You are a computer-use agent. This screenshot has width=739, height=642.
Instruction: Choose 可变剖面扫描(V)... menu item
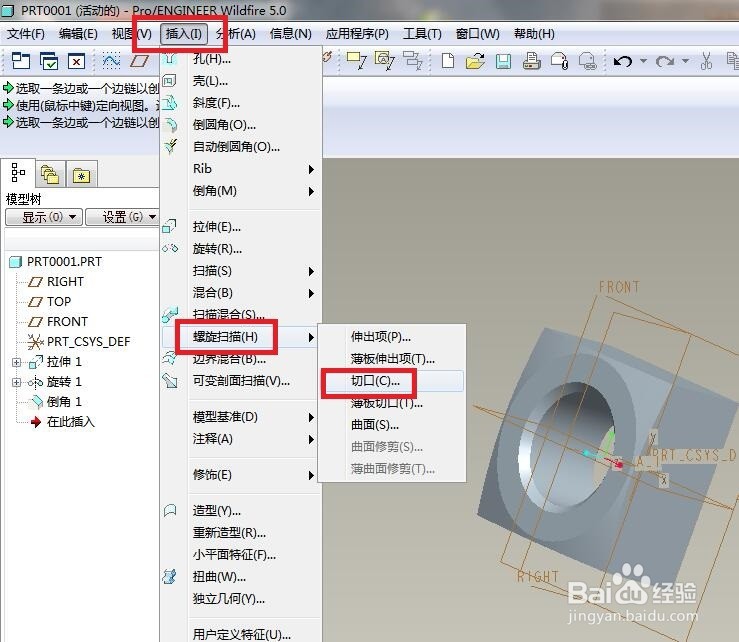241,381
